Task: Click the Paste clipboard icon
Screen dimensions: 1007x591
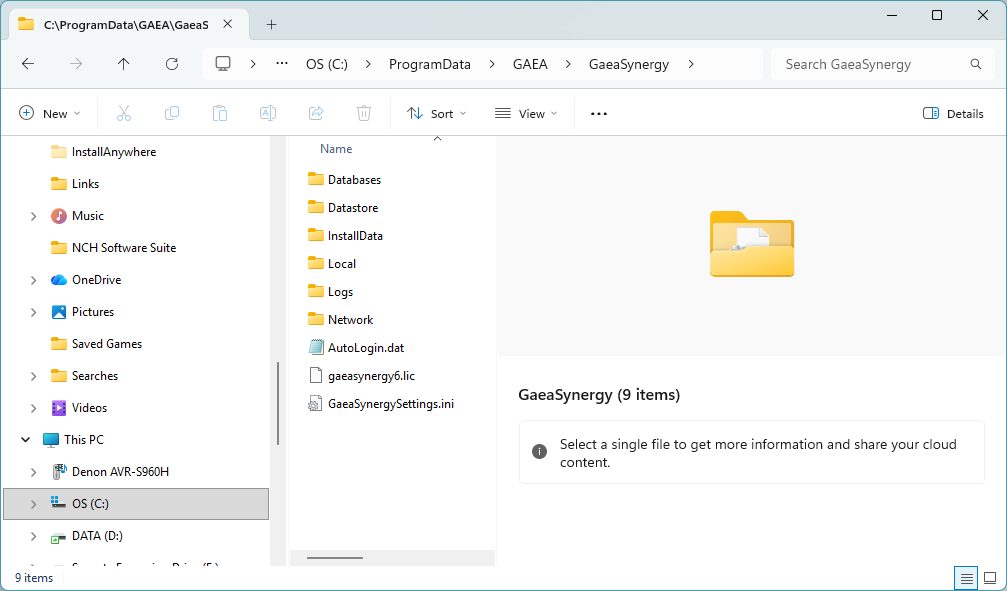Action: pyautogui.click(x=220, y=114)
